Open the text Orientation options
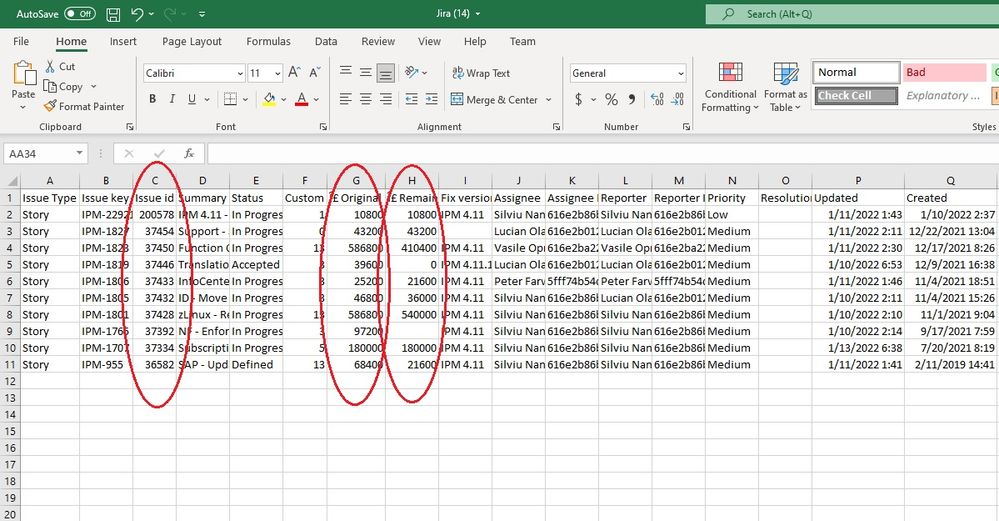This screenshot has height=521, width=999. [x=415, y=72]
